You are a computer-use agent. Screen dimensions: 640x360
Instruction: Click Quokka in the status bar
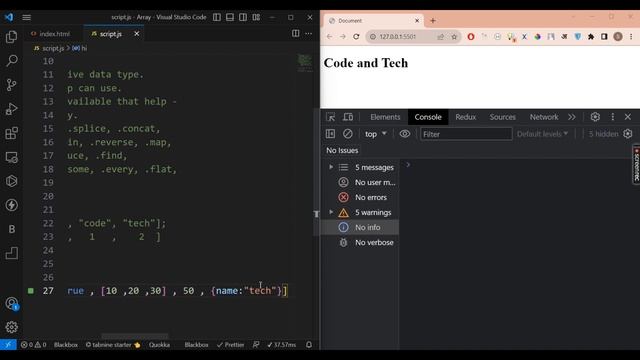[159, 345]
